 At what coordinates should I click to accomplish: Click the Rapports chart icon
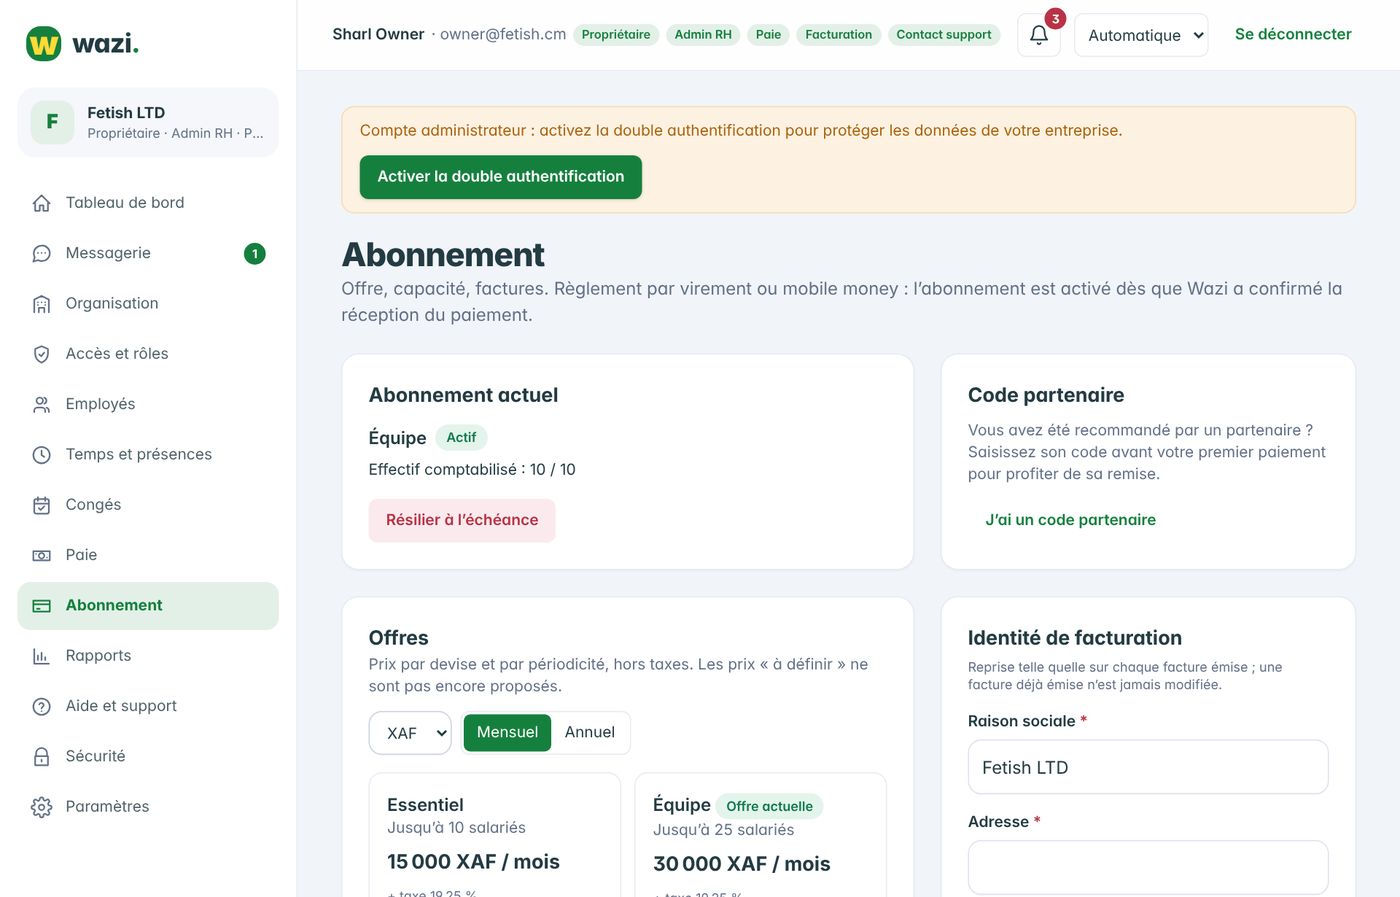tap(41, 656)
